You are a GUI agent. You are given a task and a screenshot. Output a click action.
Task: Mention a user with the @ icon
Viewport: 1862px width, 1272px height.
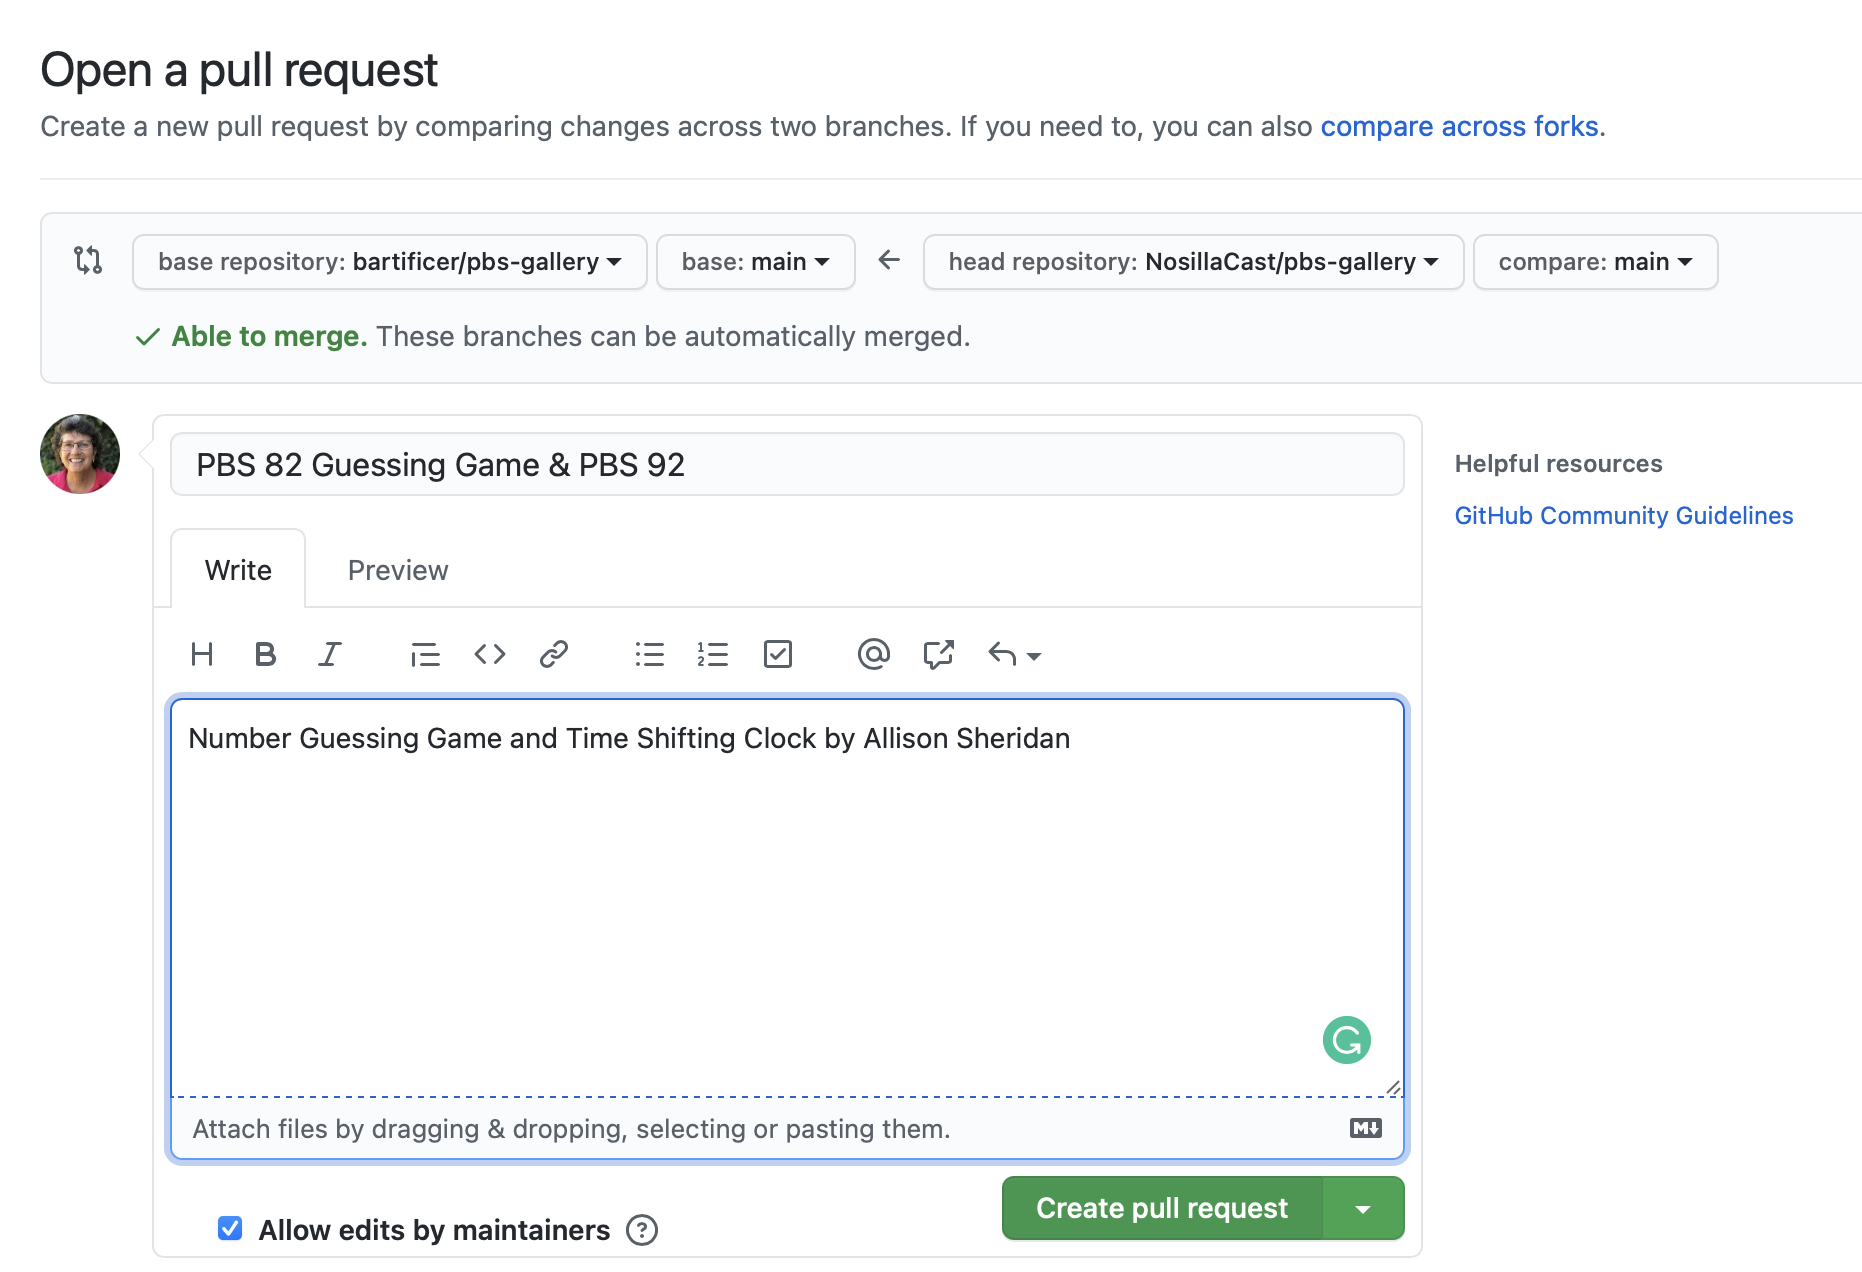point(873,654)
